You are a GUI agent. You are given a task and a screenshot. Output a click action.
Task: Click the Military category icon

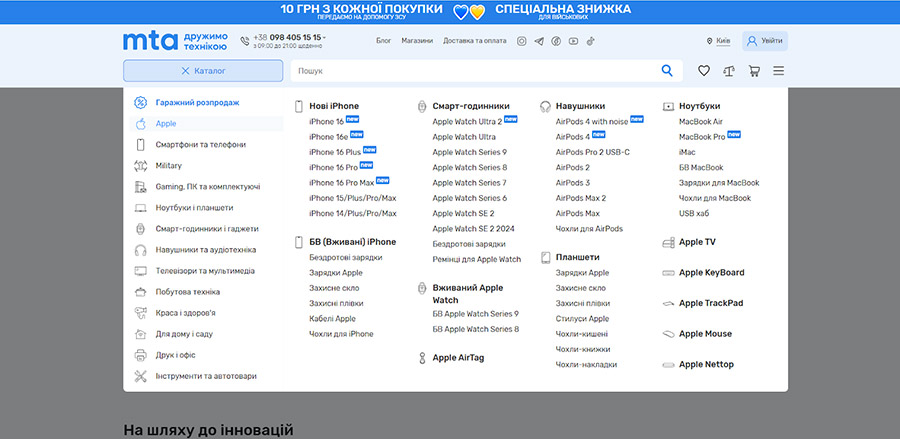pyautogui.click(x=141, y=166)
